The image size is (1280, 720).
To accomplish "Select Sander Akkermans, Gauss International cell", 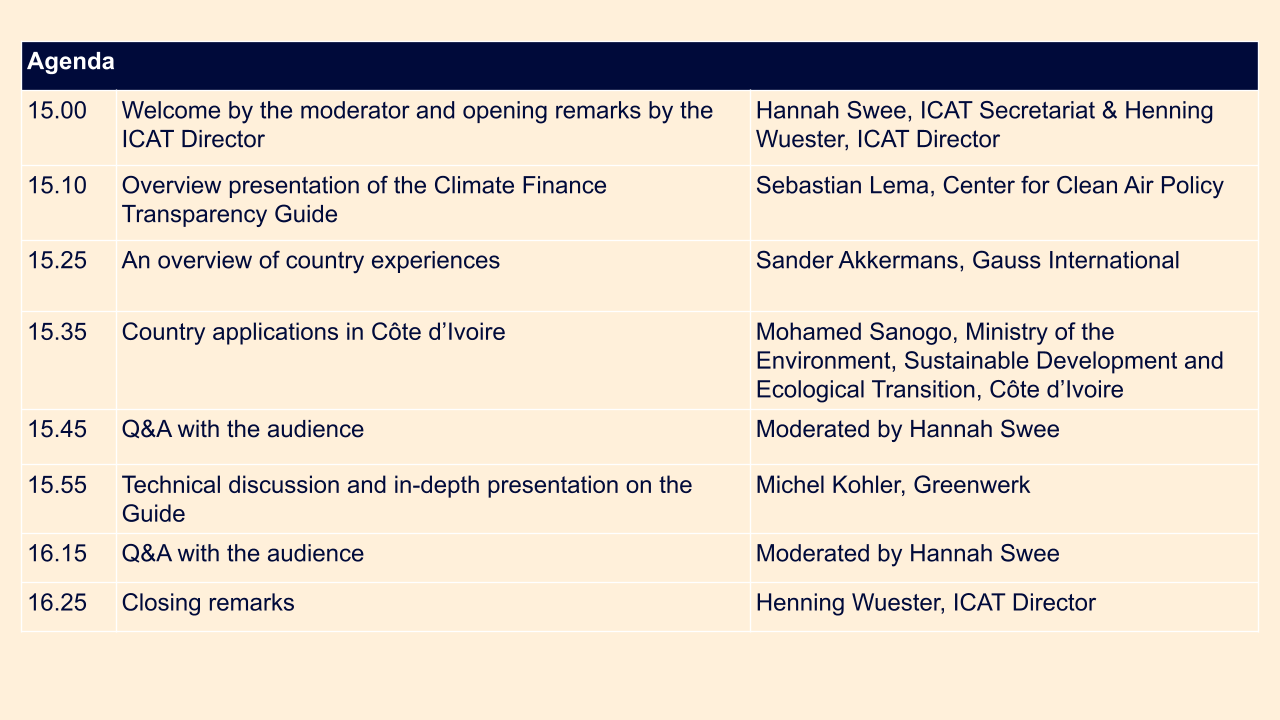I will (x=1004, y=276).
